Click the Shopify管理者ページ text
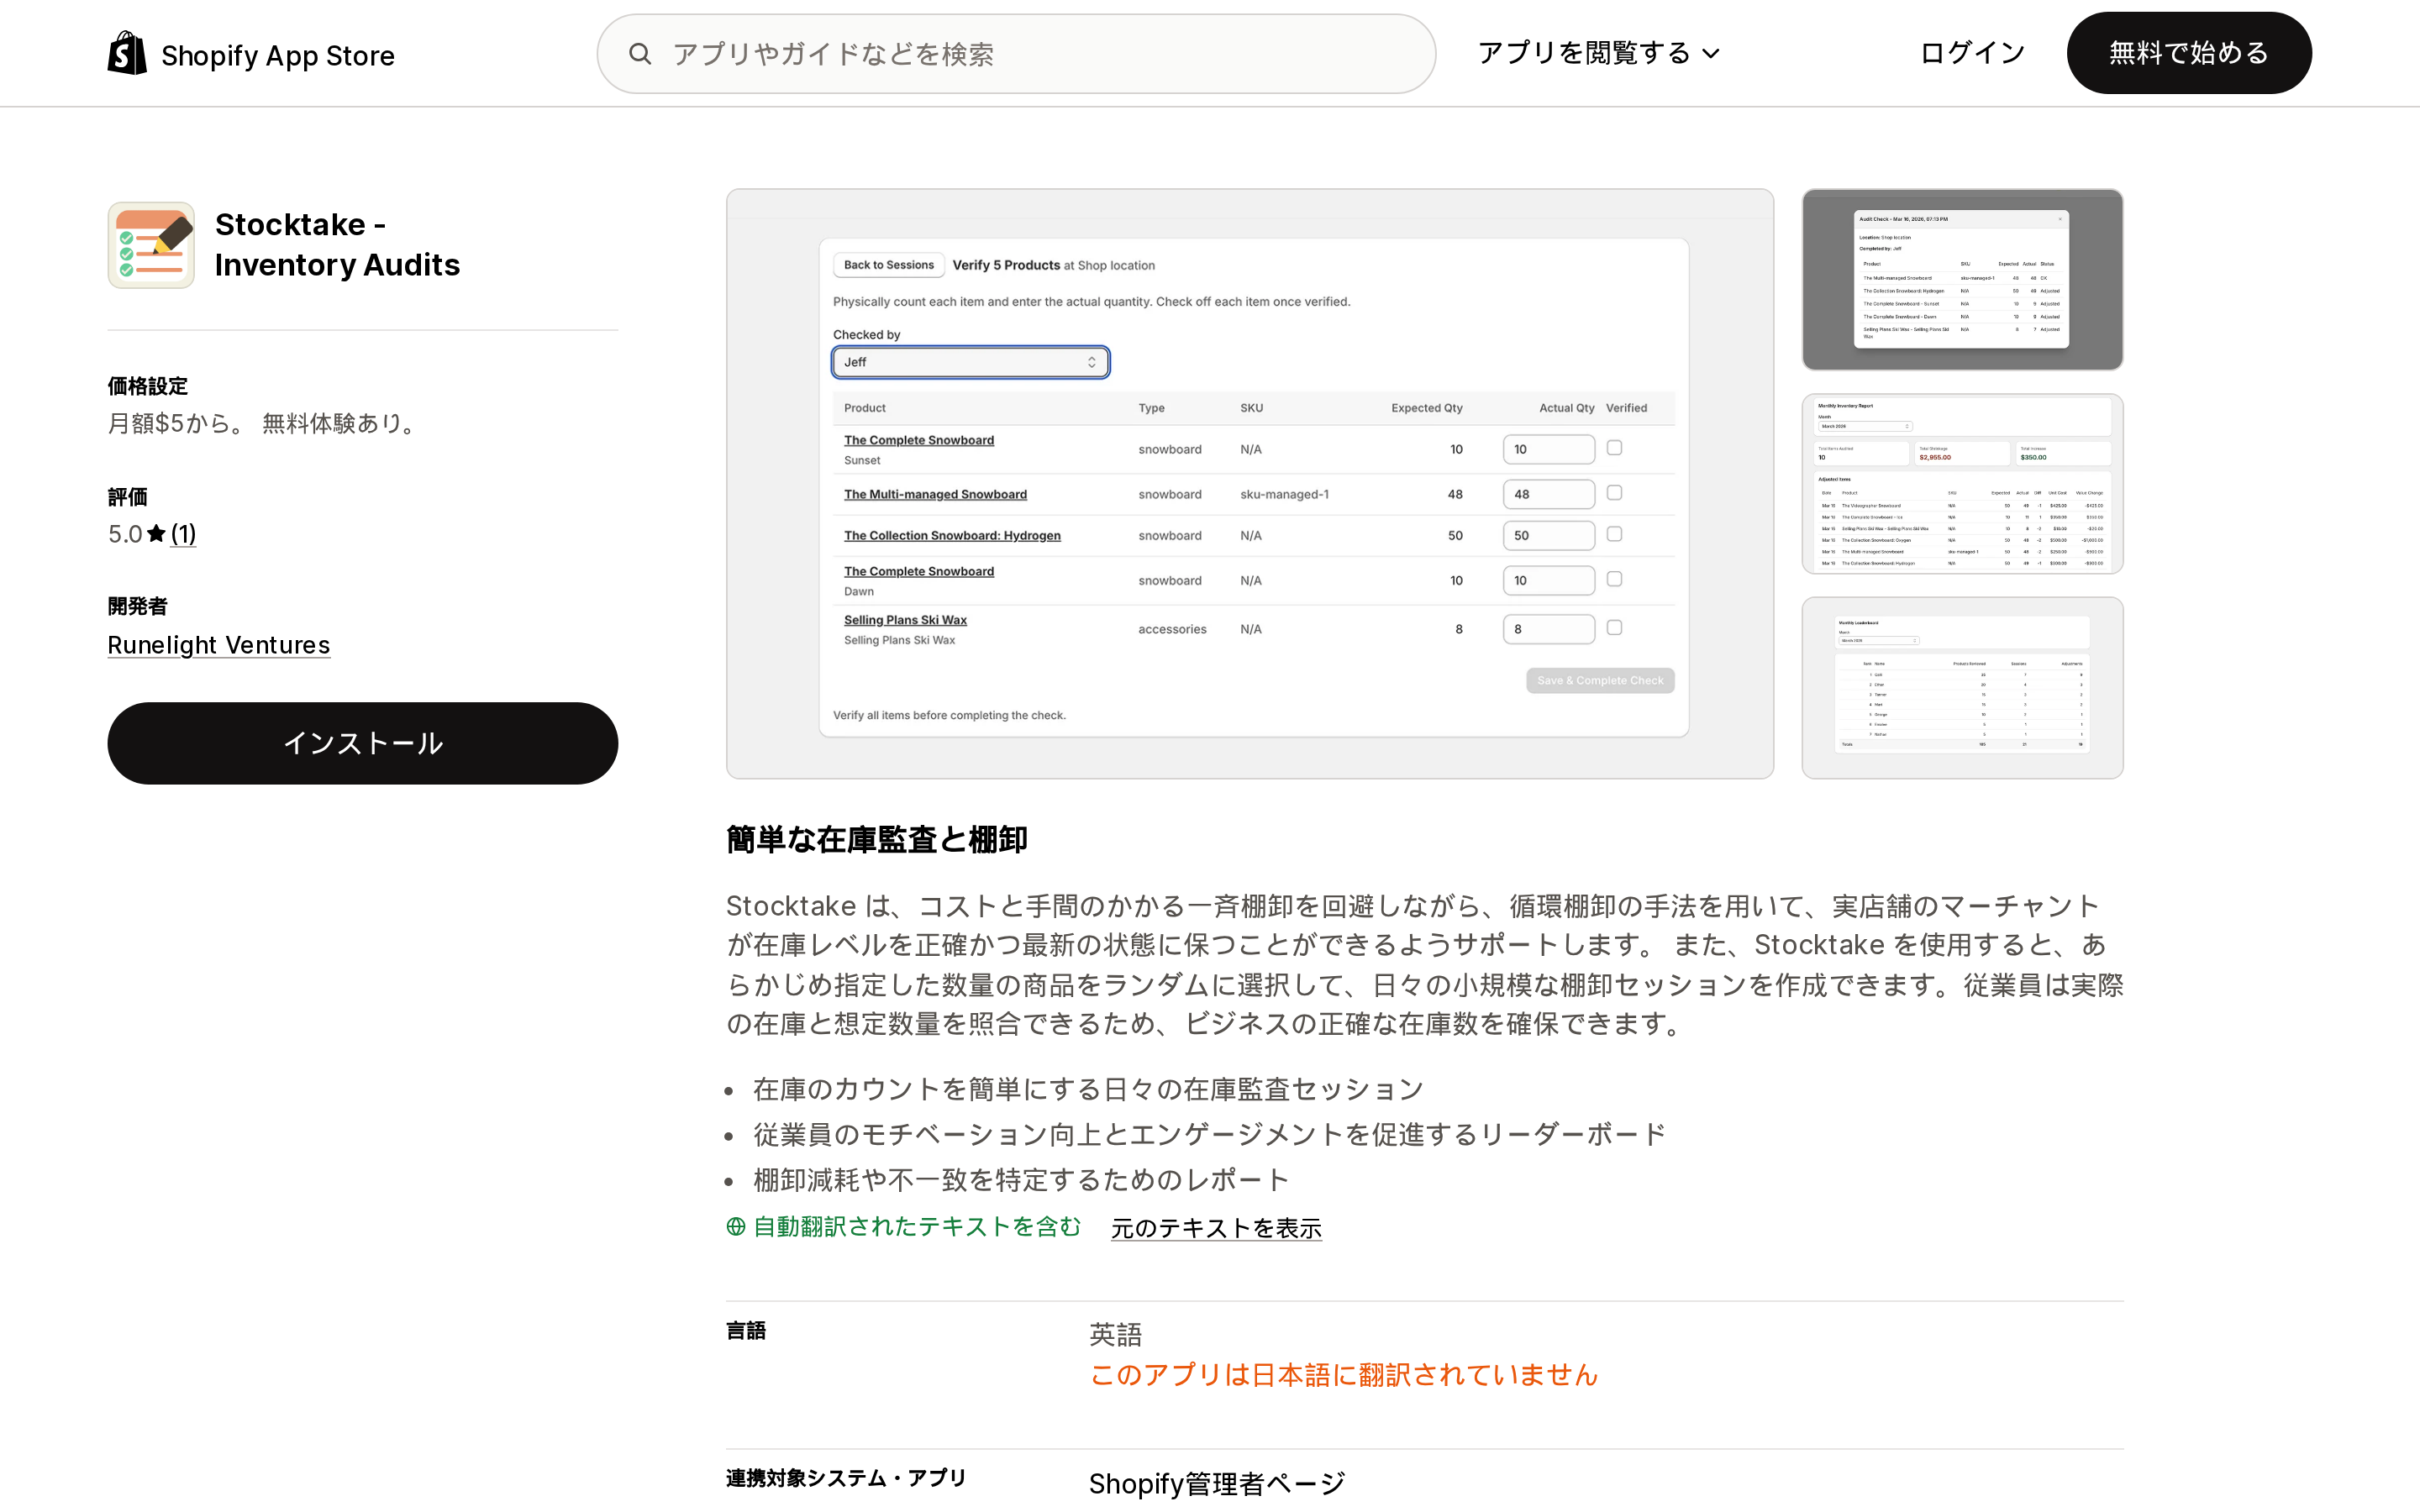This screenshot has width=2420, height=1512. tap(1217, 1484)
